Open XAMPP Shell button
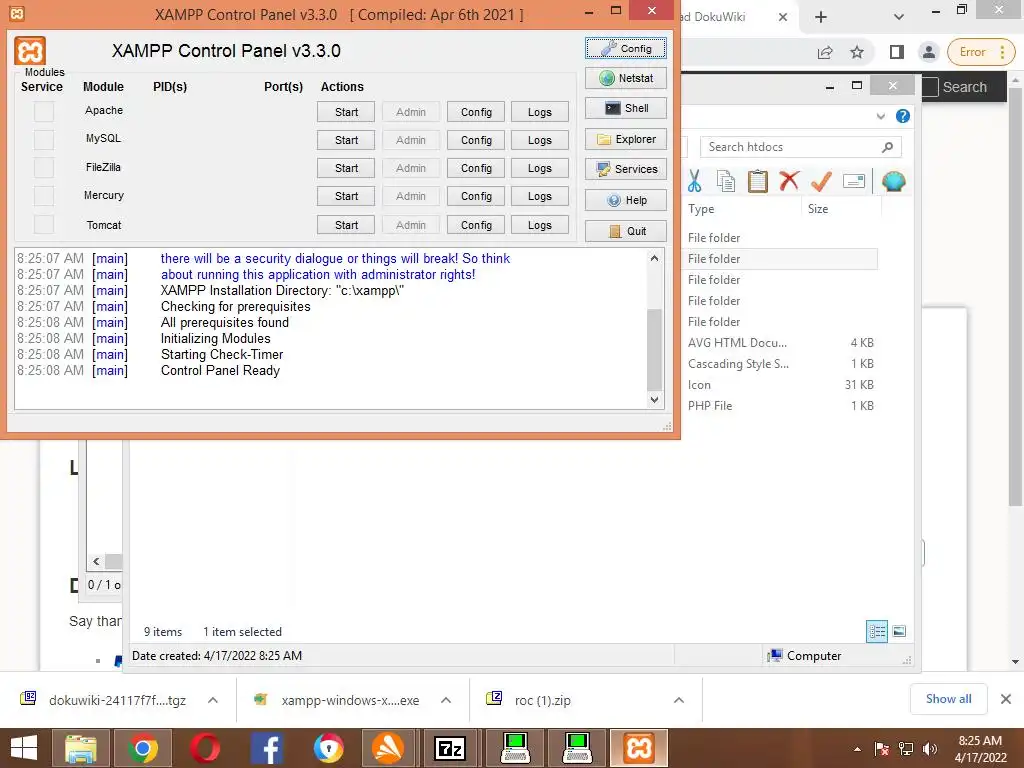Screen dimensions: 1024x768 tap(626, 108)
